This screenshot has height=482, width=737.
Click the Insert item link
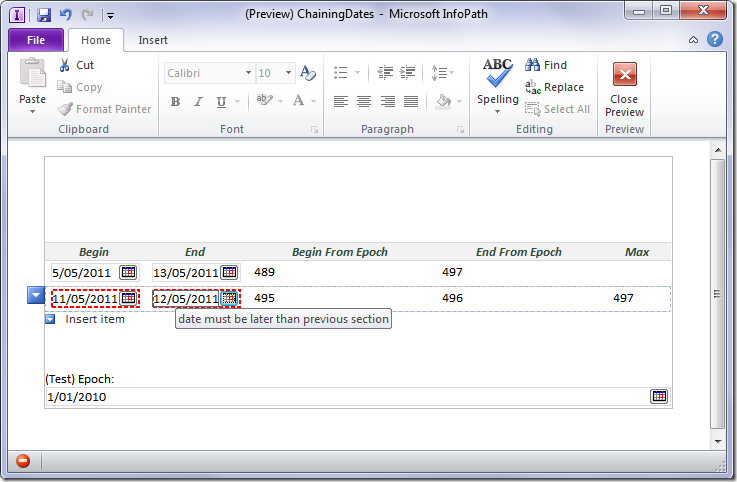click(95, 319)
